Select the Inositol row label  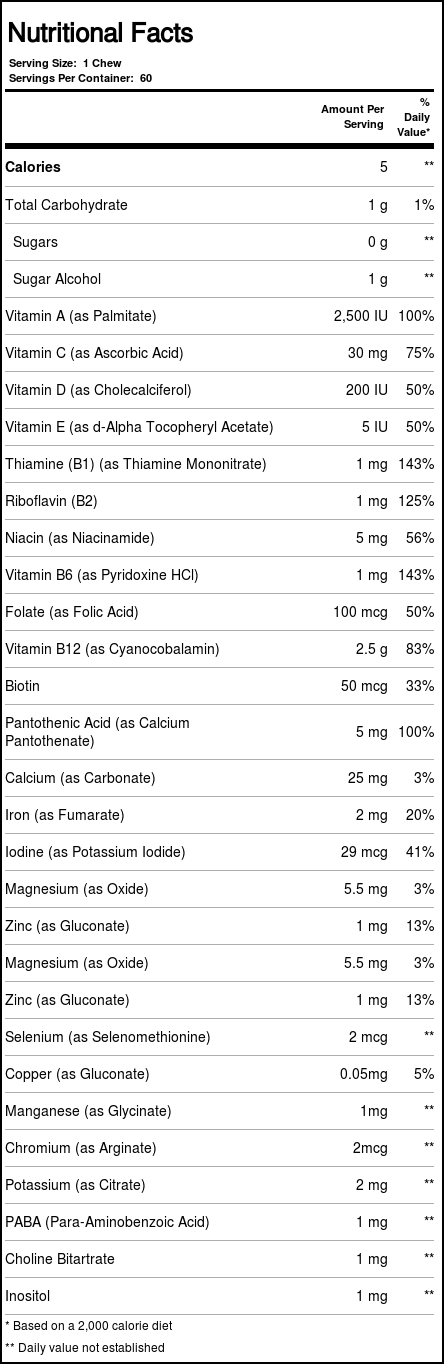coord(28,1296)
